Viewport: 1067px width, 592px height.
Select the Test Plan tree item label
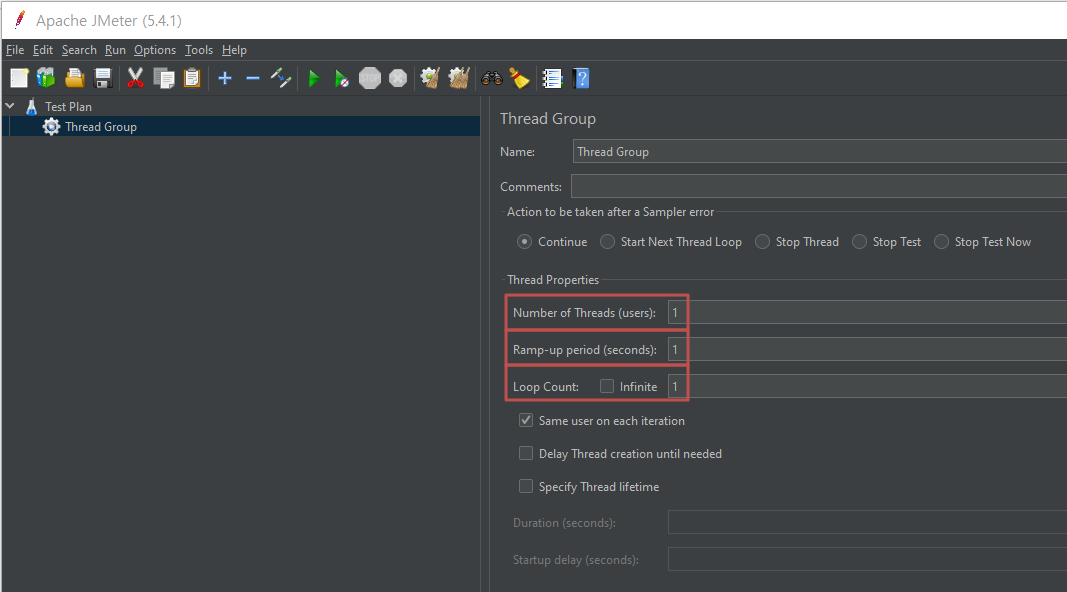click(68, 107)
